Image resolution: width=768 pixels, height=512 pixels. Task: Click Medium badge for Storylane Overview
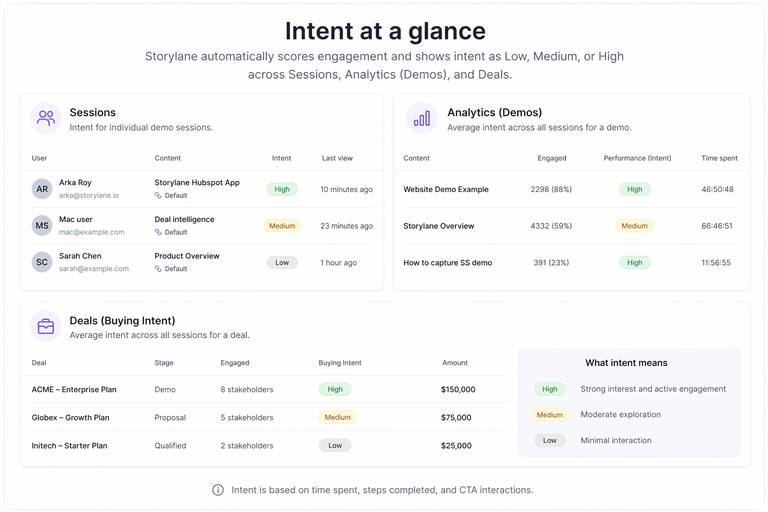pyautogui.click(x=635, y=226)
